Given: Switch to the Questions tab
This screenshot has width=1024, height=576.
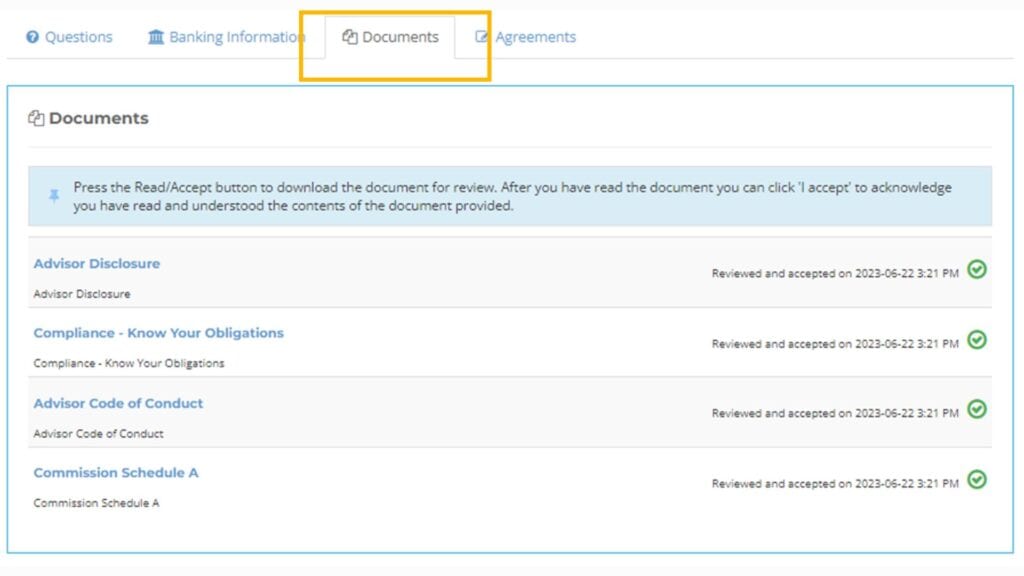Looking at the screenshot, I should [x=78, y=37].
